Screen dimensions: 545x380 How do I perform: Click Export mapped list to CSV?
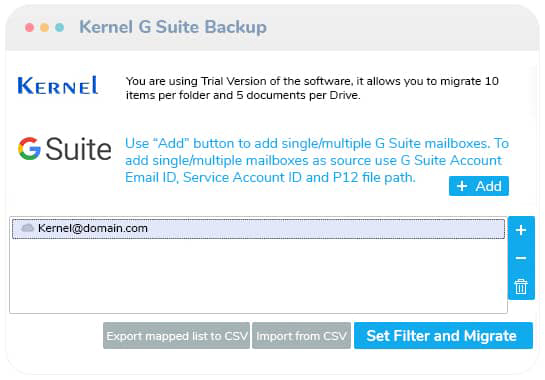[177, 335]
